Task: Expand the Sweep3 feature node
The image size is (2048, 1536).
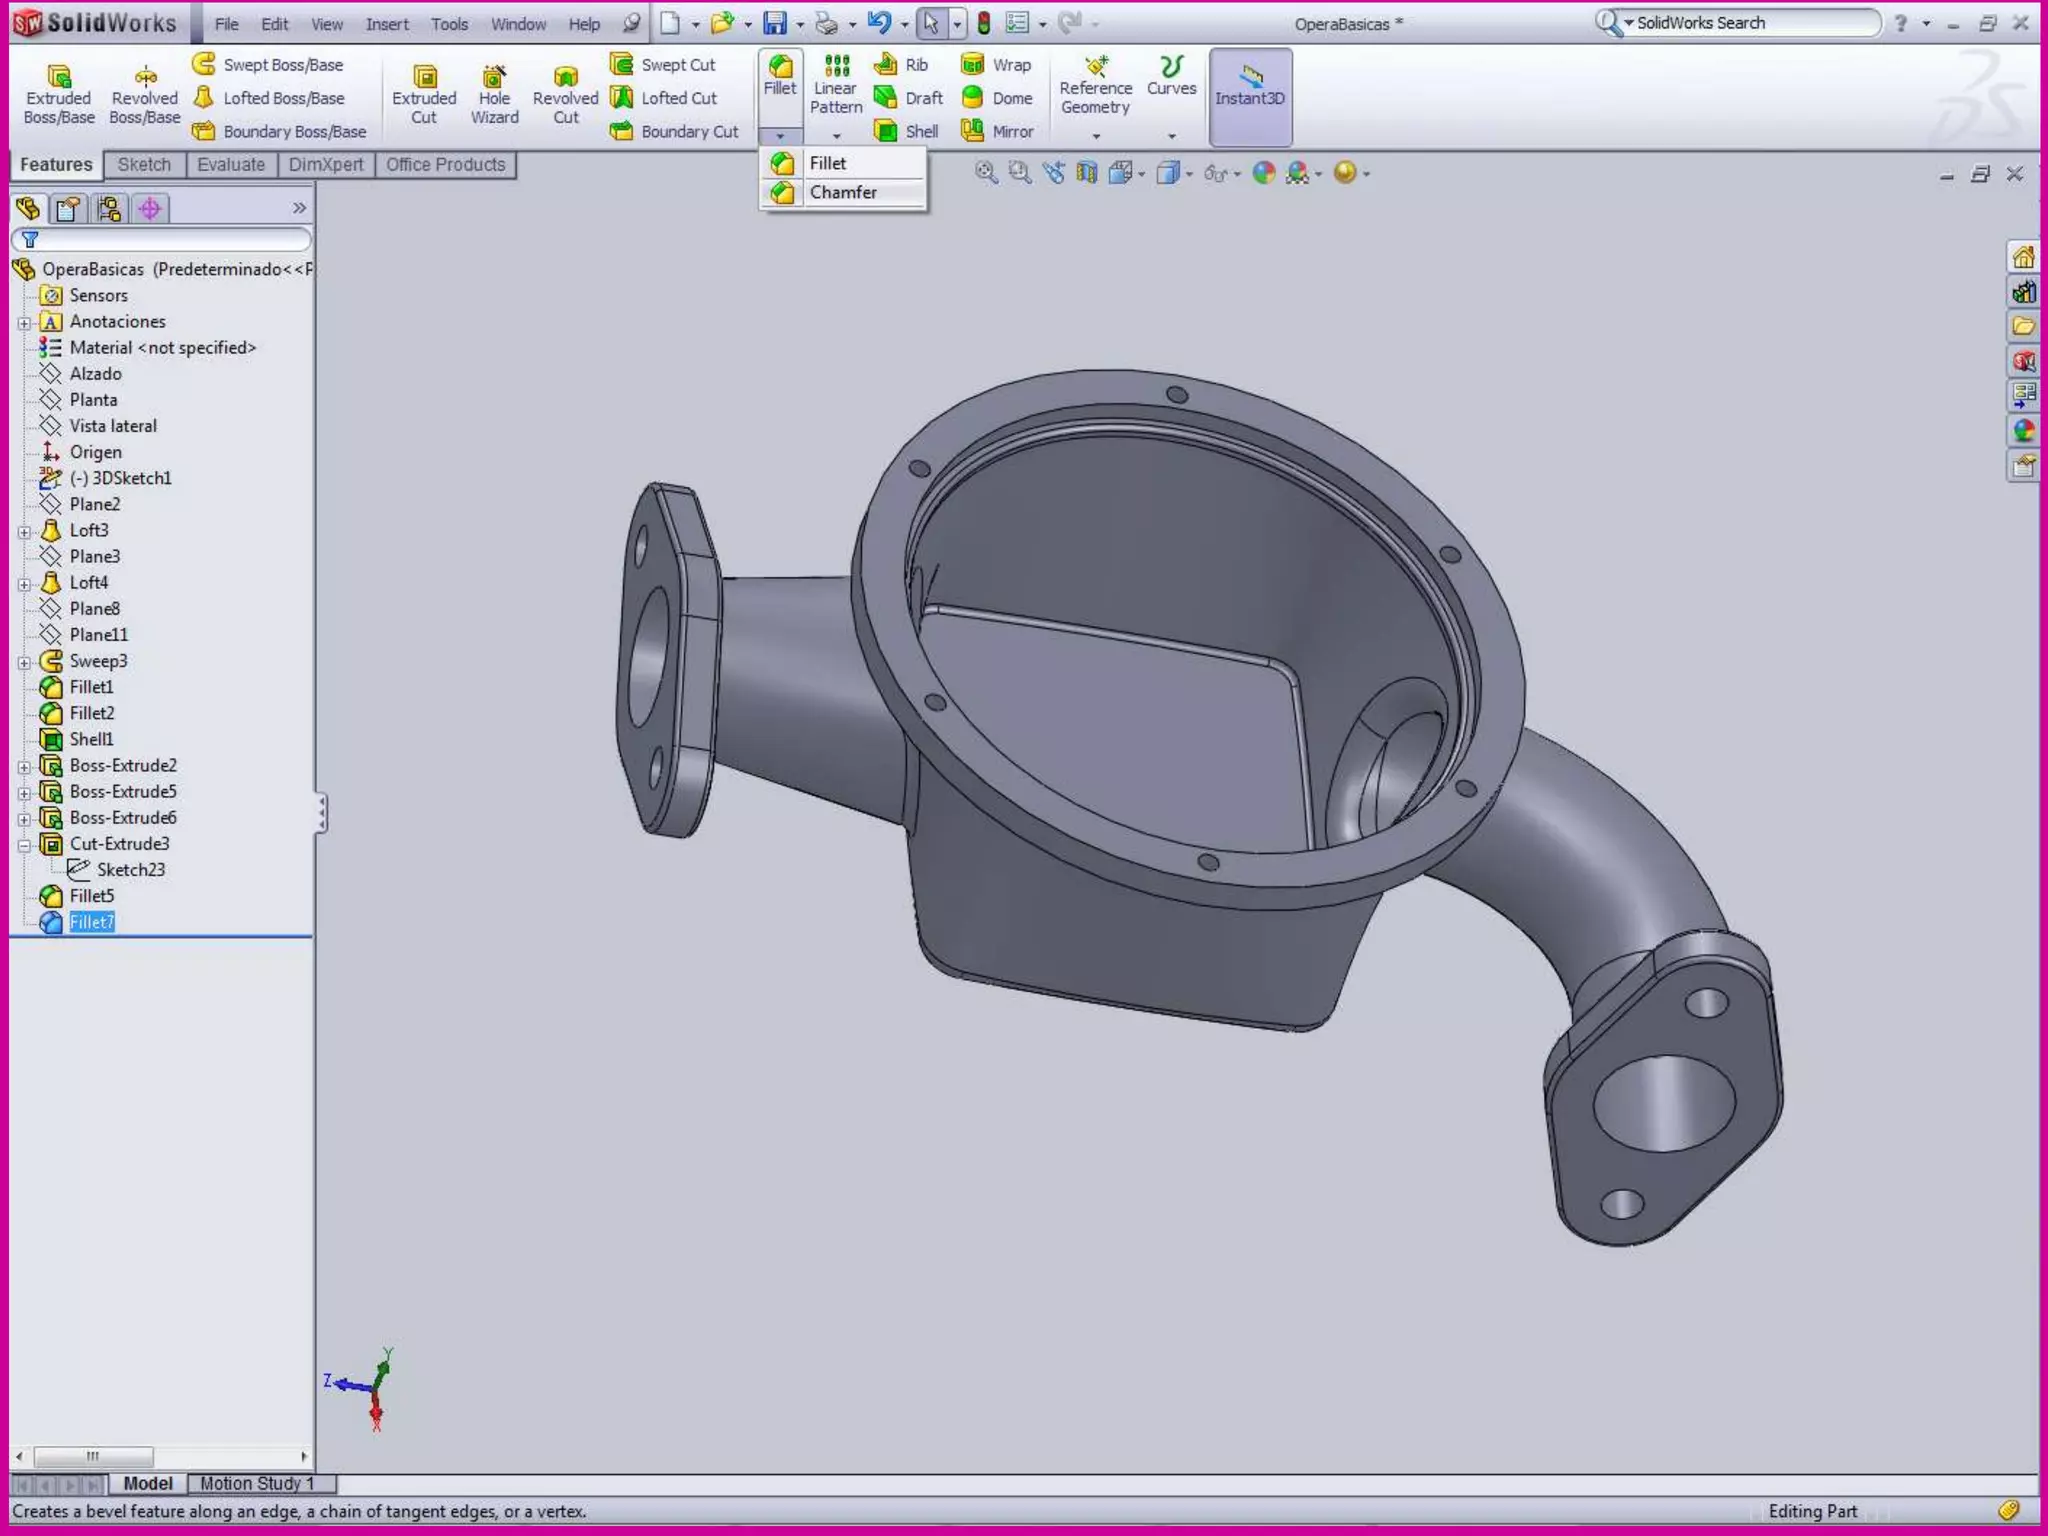Action: pos(24,662)
